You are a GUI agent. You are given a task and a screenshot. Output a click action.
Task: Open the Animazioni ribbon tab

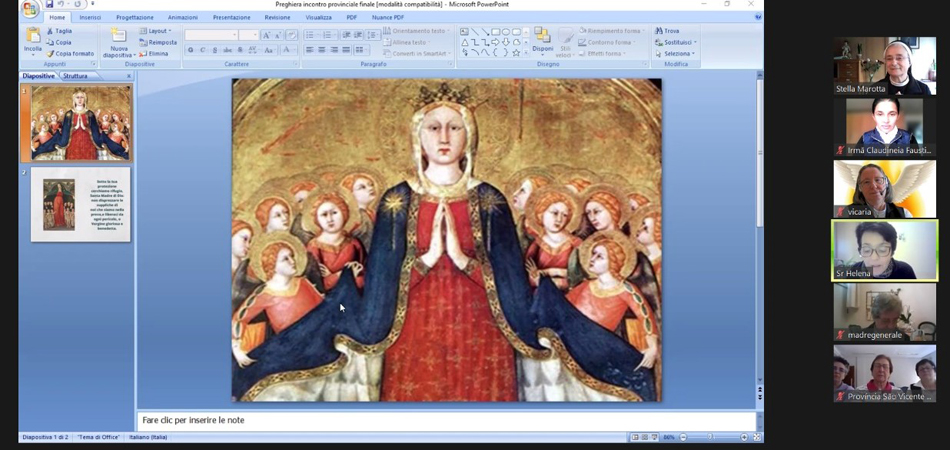[182, 18]
